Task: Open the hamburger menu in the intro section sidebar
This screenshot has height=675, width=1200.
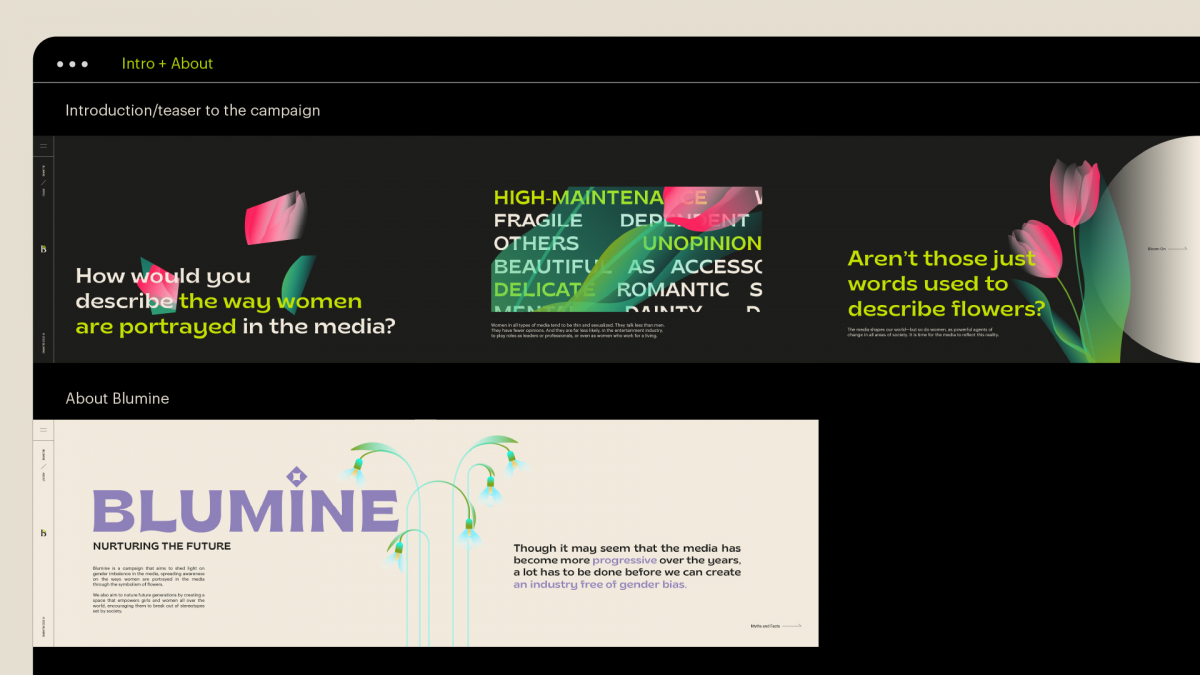Action: point(43,145)
